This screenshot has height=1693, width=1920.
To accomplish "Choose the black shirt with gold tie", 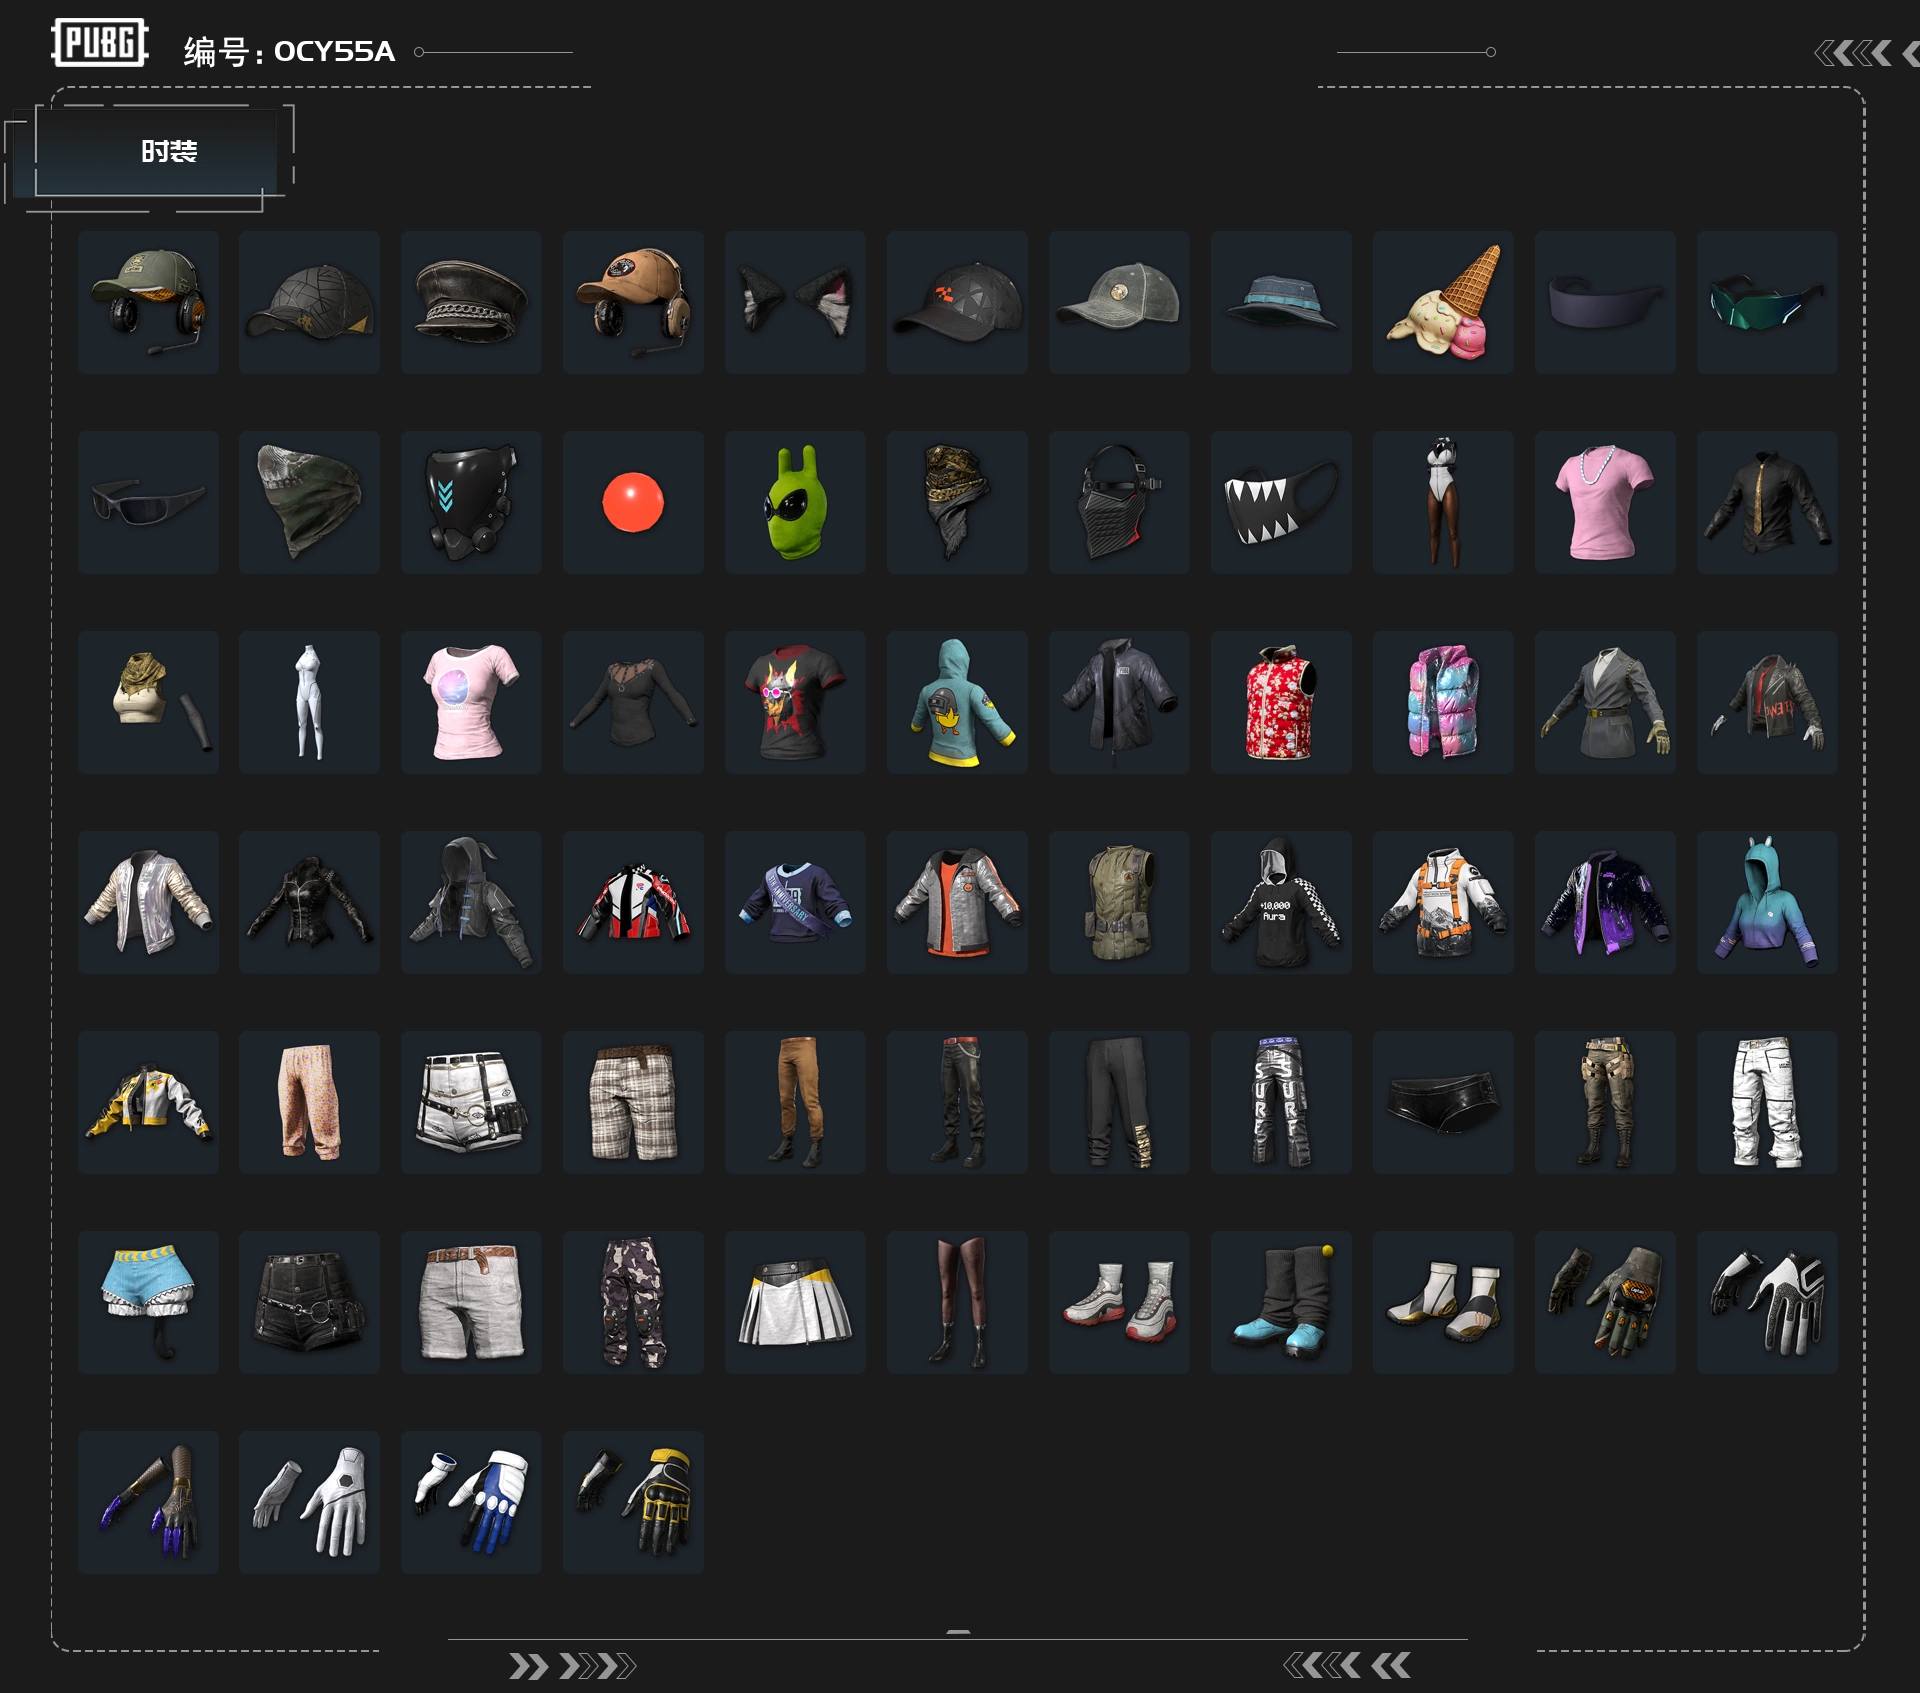I will tap(1767, 502).
